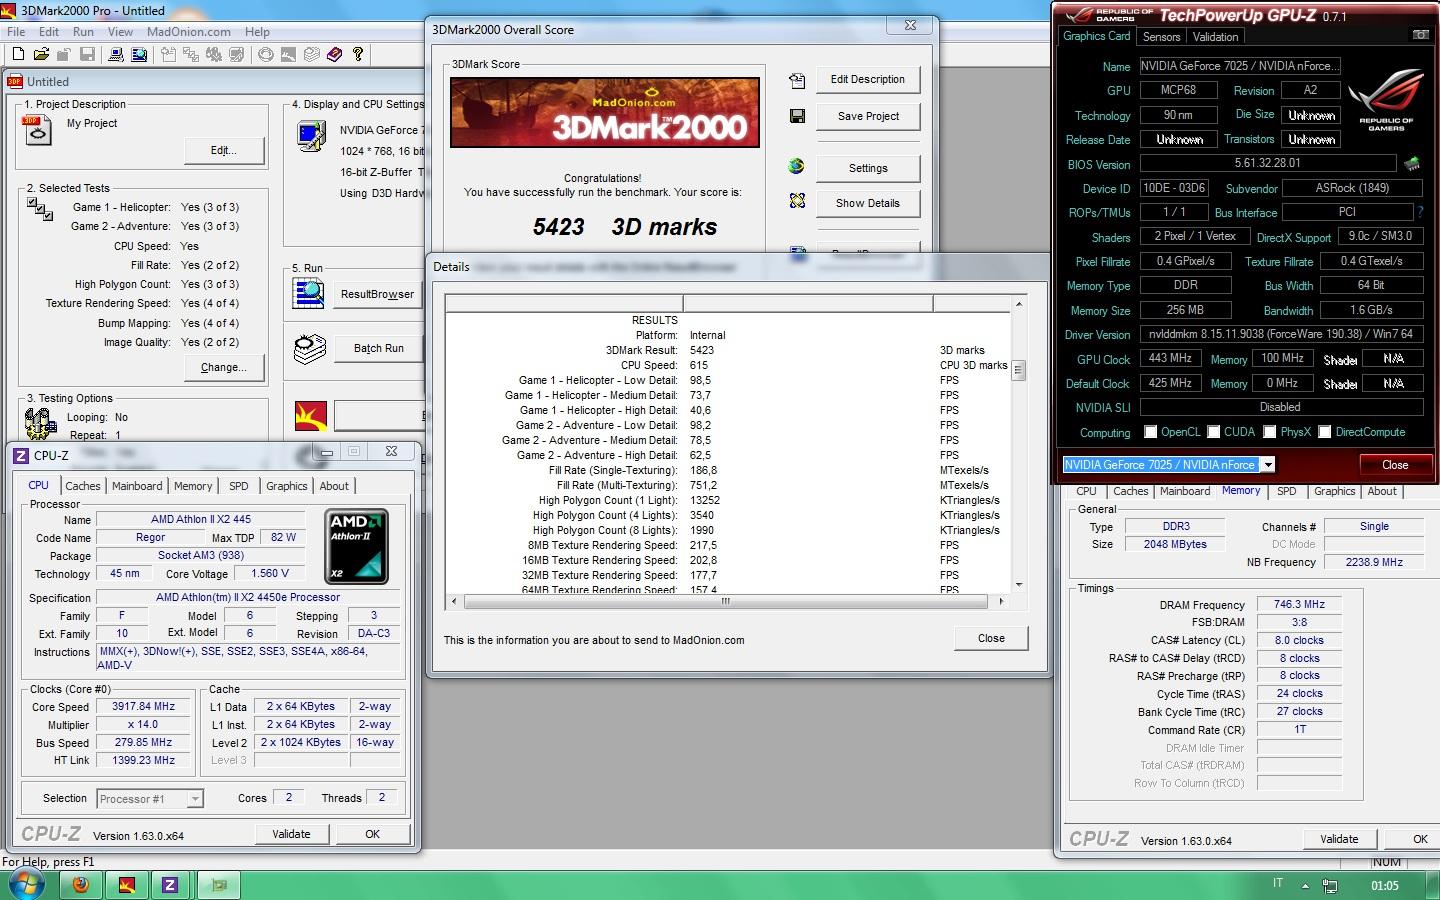The height and width of the screenshot is (900, 1440).
Task: Click Bus Interface question mark in GPU-Z
Action: click(x=1419, y=212)
